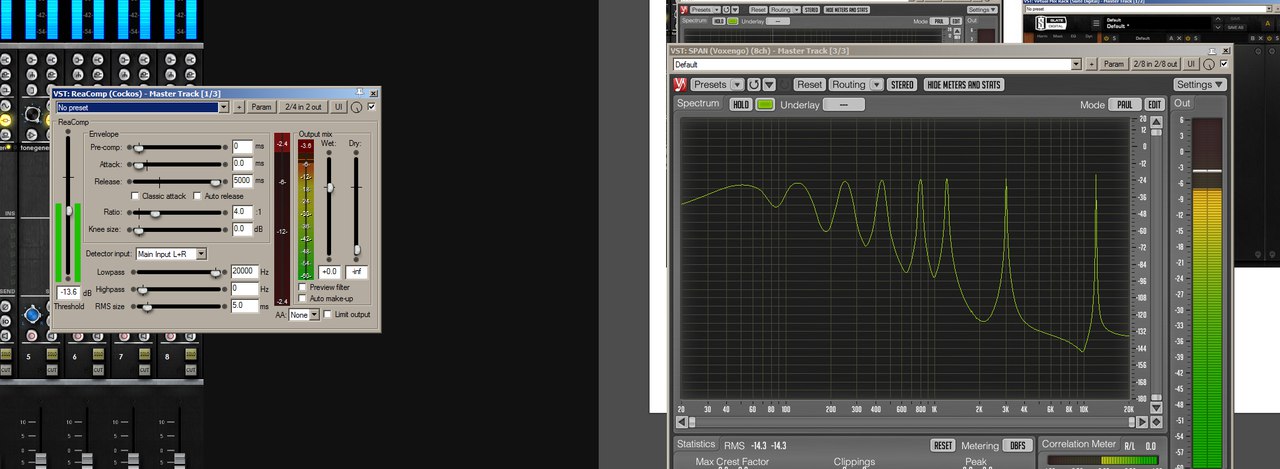This screenshot has width=1280, height=469.
Task: Expand the SPAN Settings menu
Action: click(x=1199, y=85)
